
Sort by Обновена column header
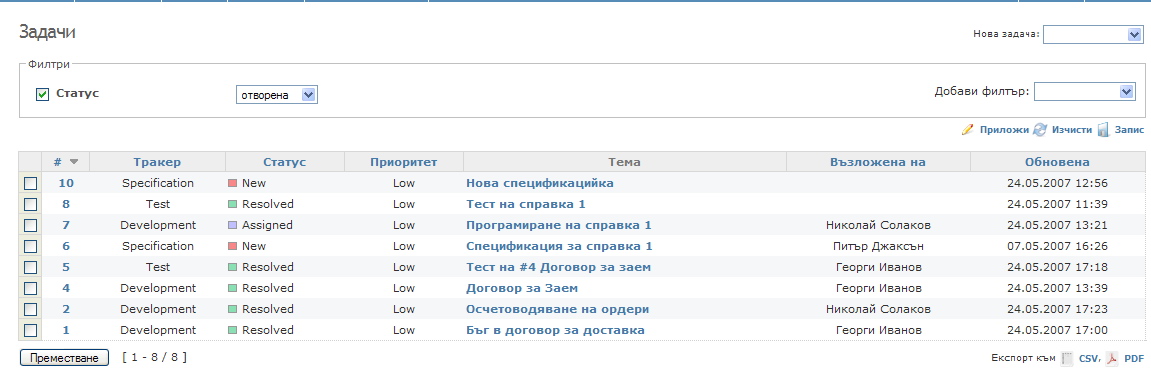pos(1057,162)
